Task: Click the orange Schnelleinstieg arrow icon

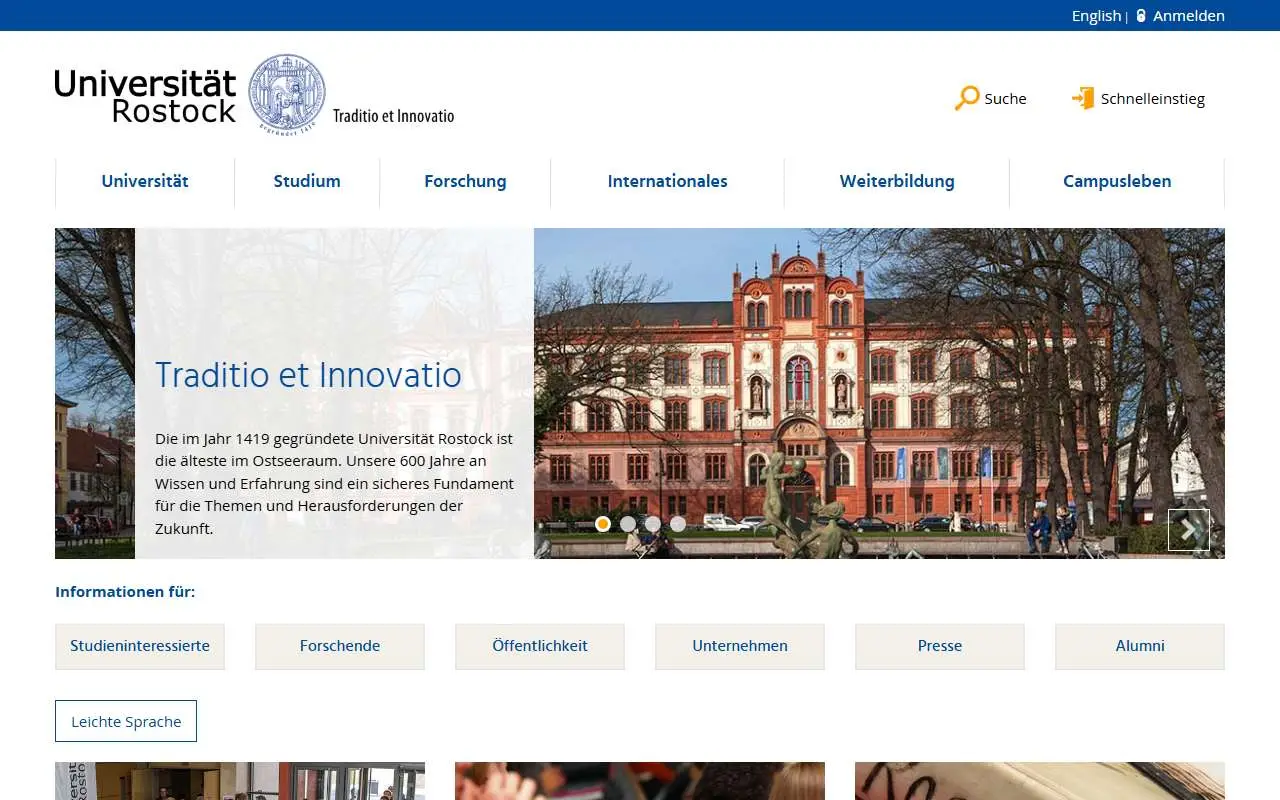Action: (1083, 98)
